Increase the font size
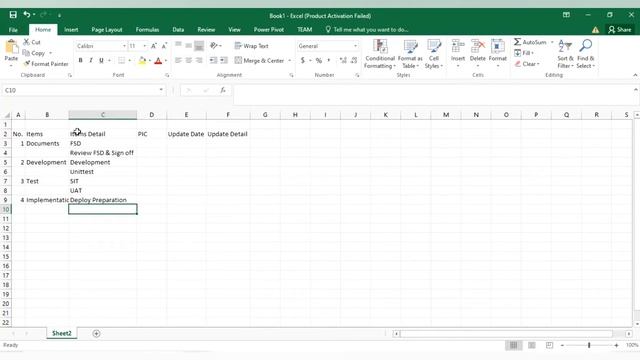The width and height of the screenshot is (640, 360). 154,46
